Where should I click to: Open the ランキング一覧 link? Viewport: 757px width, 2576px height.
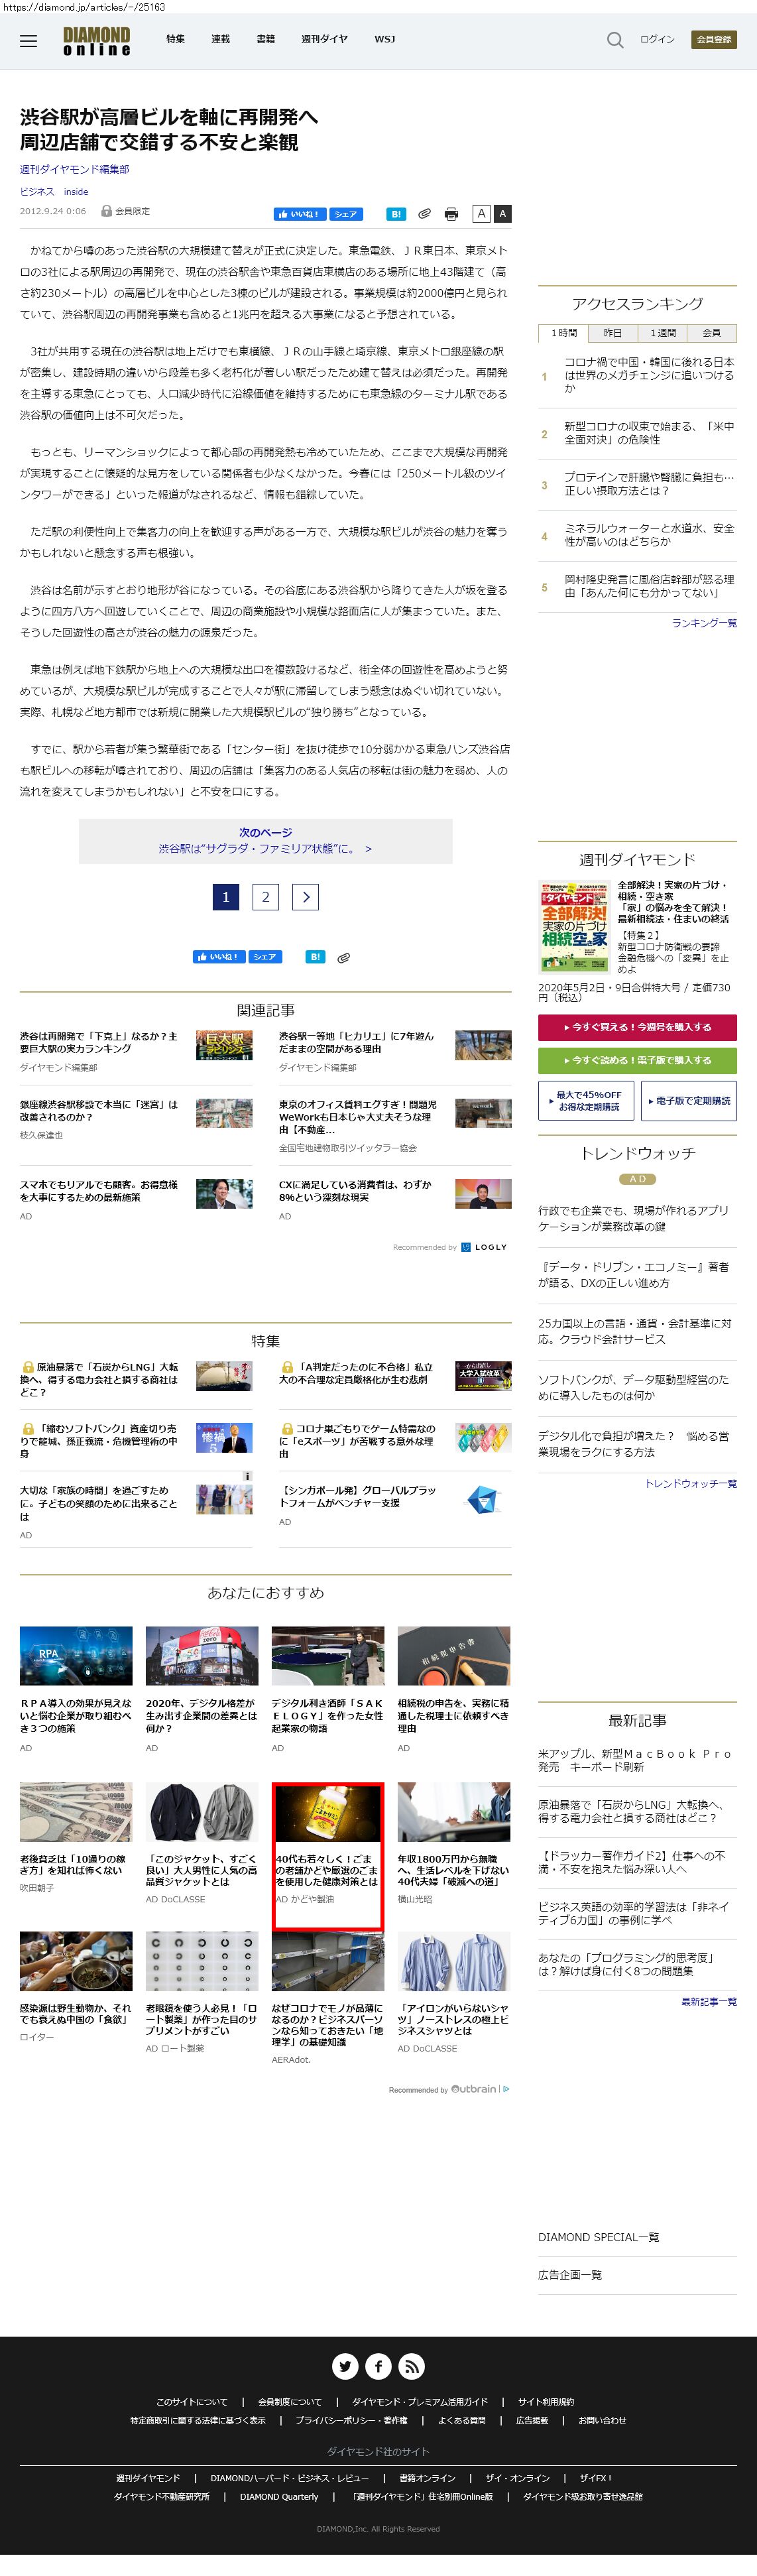pyautogui.click(x=704, y=623)
